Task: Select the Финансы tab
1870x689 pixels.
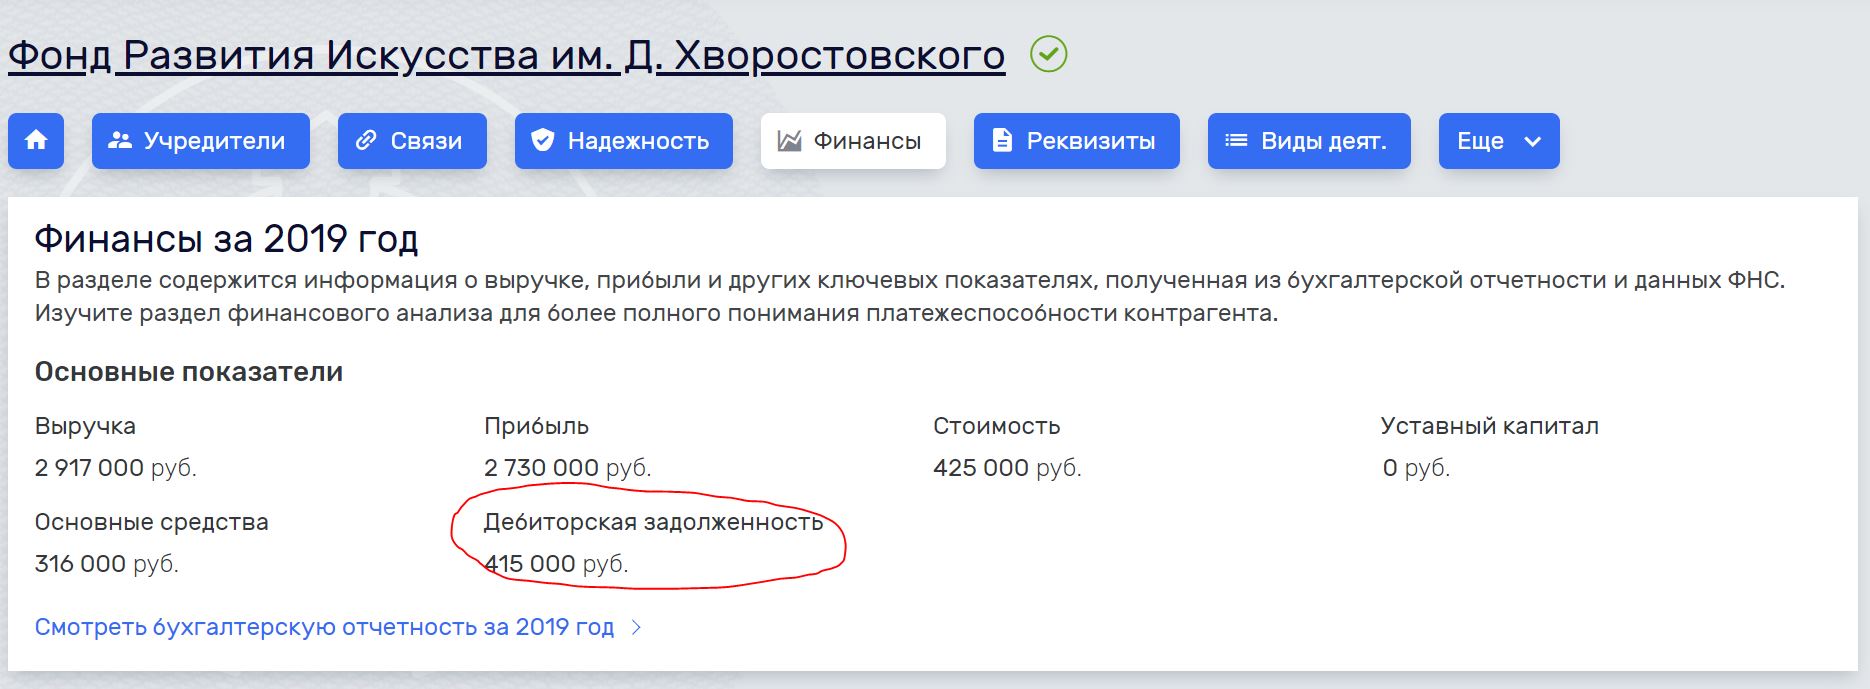Action: pyautogui.click(x=867, y=141)
